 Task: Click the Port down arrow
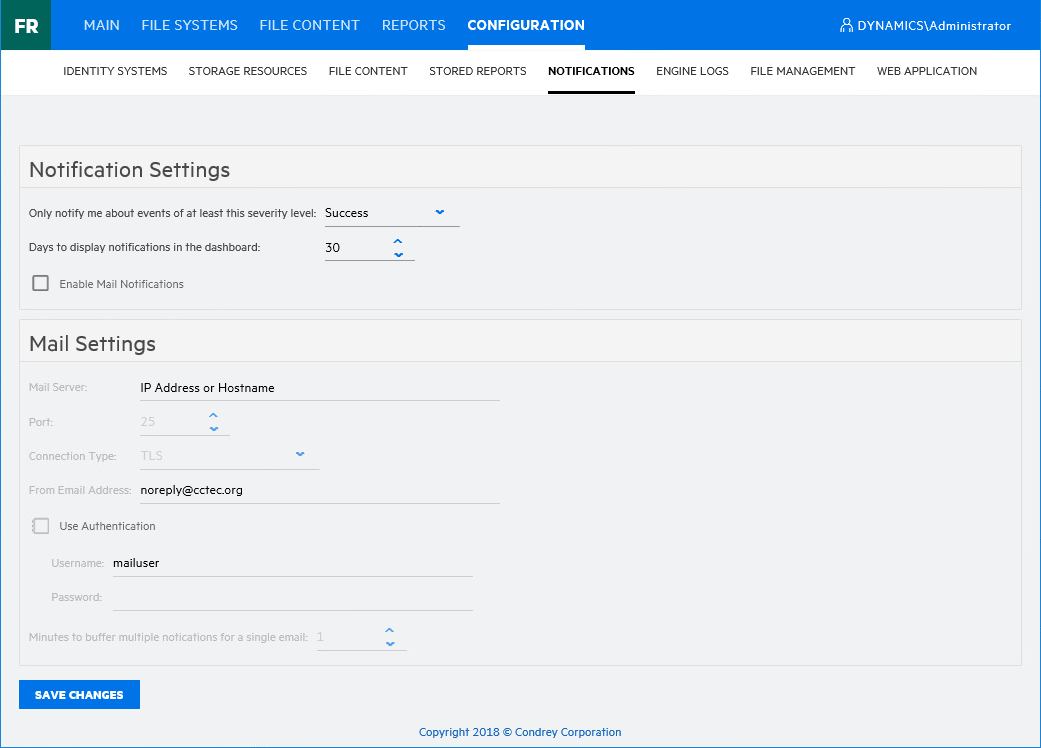(213, 428)
